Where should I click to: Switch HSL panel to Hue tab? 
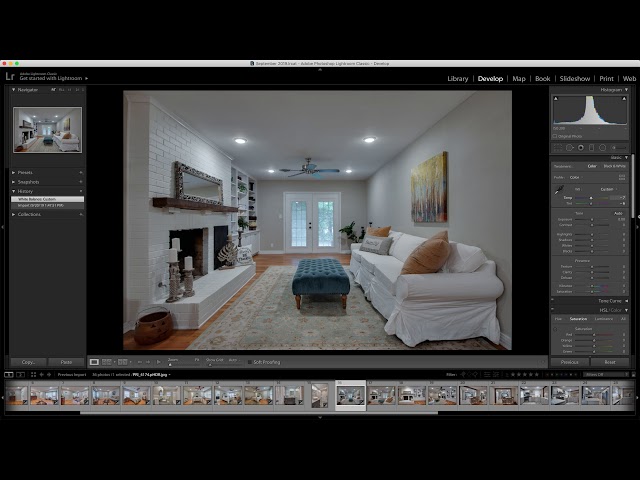tap(558, 319)
